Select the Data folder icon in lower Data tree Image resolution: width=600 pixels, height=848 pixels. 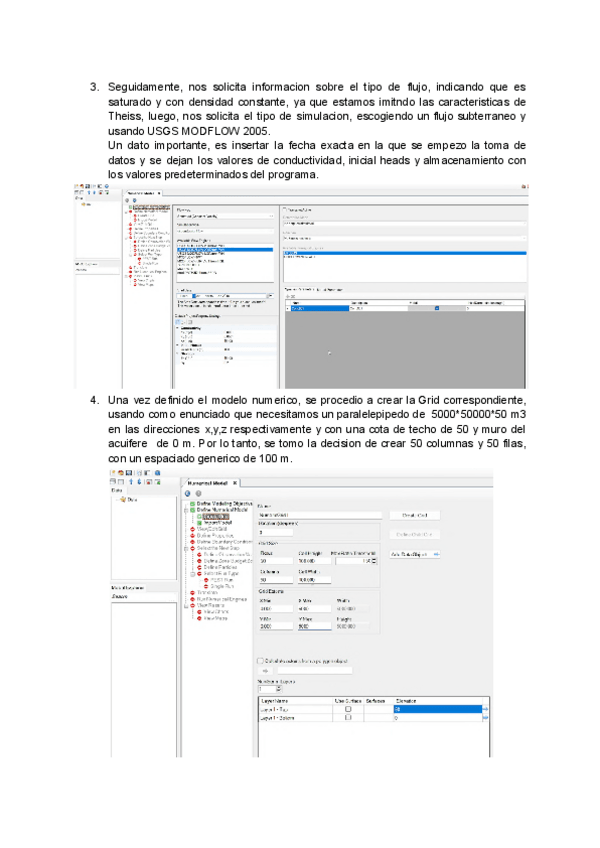[x=124, y=499]
